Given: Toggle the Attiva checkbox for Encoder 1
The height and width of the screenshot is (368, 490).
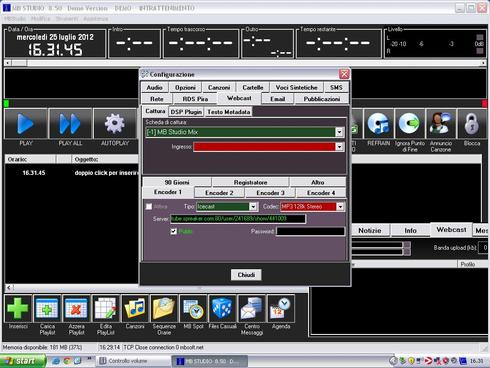Looking at the screenshot, I should click(149, 207).
